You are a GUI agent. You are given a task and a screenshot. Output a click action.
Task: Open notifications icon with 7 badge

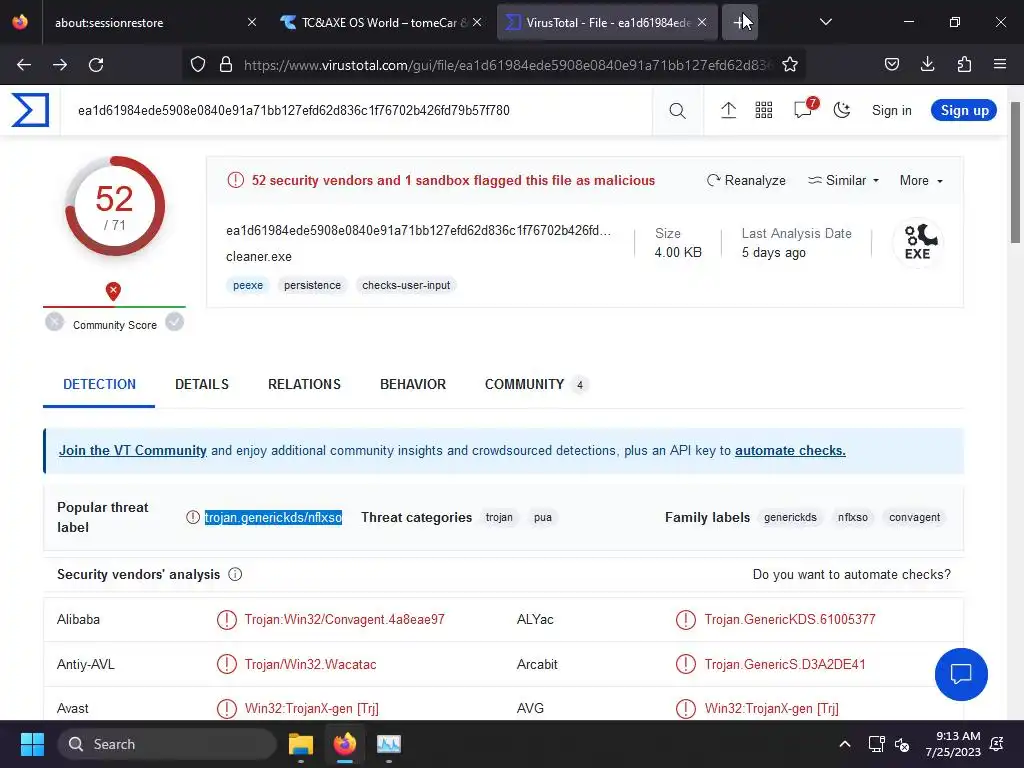click(x=805, y=108)
